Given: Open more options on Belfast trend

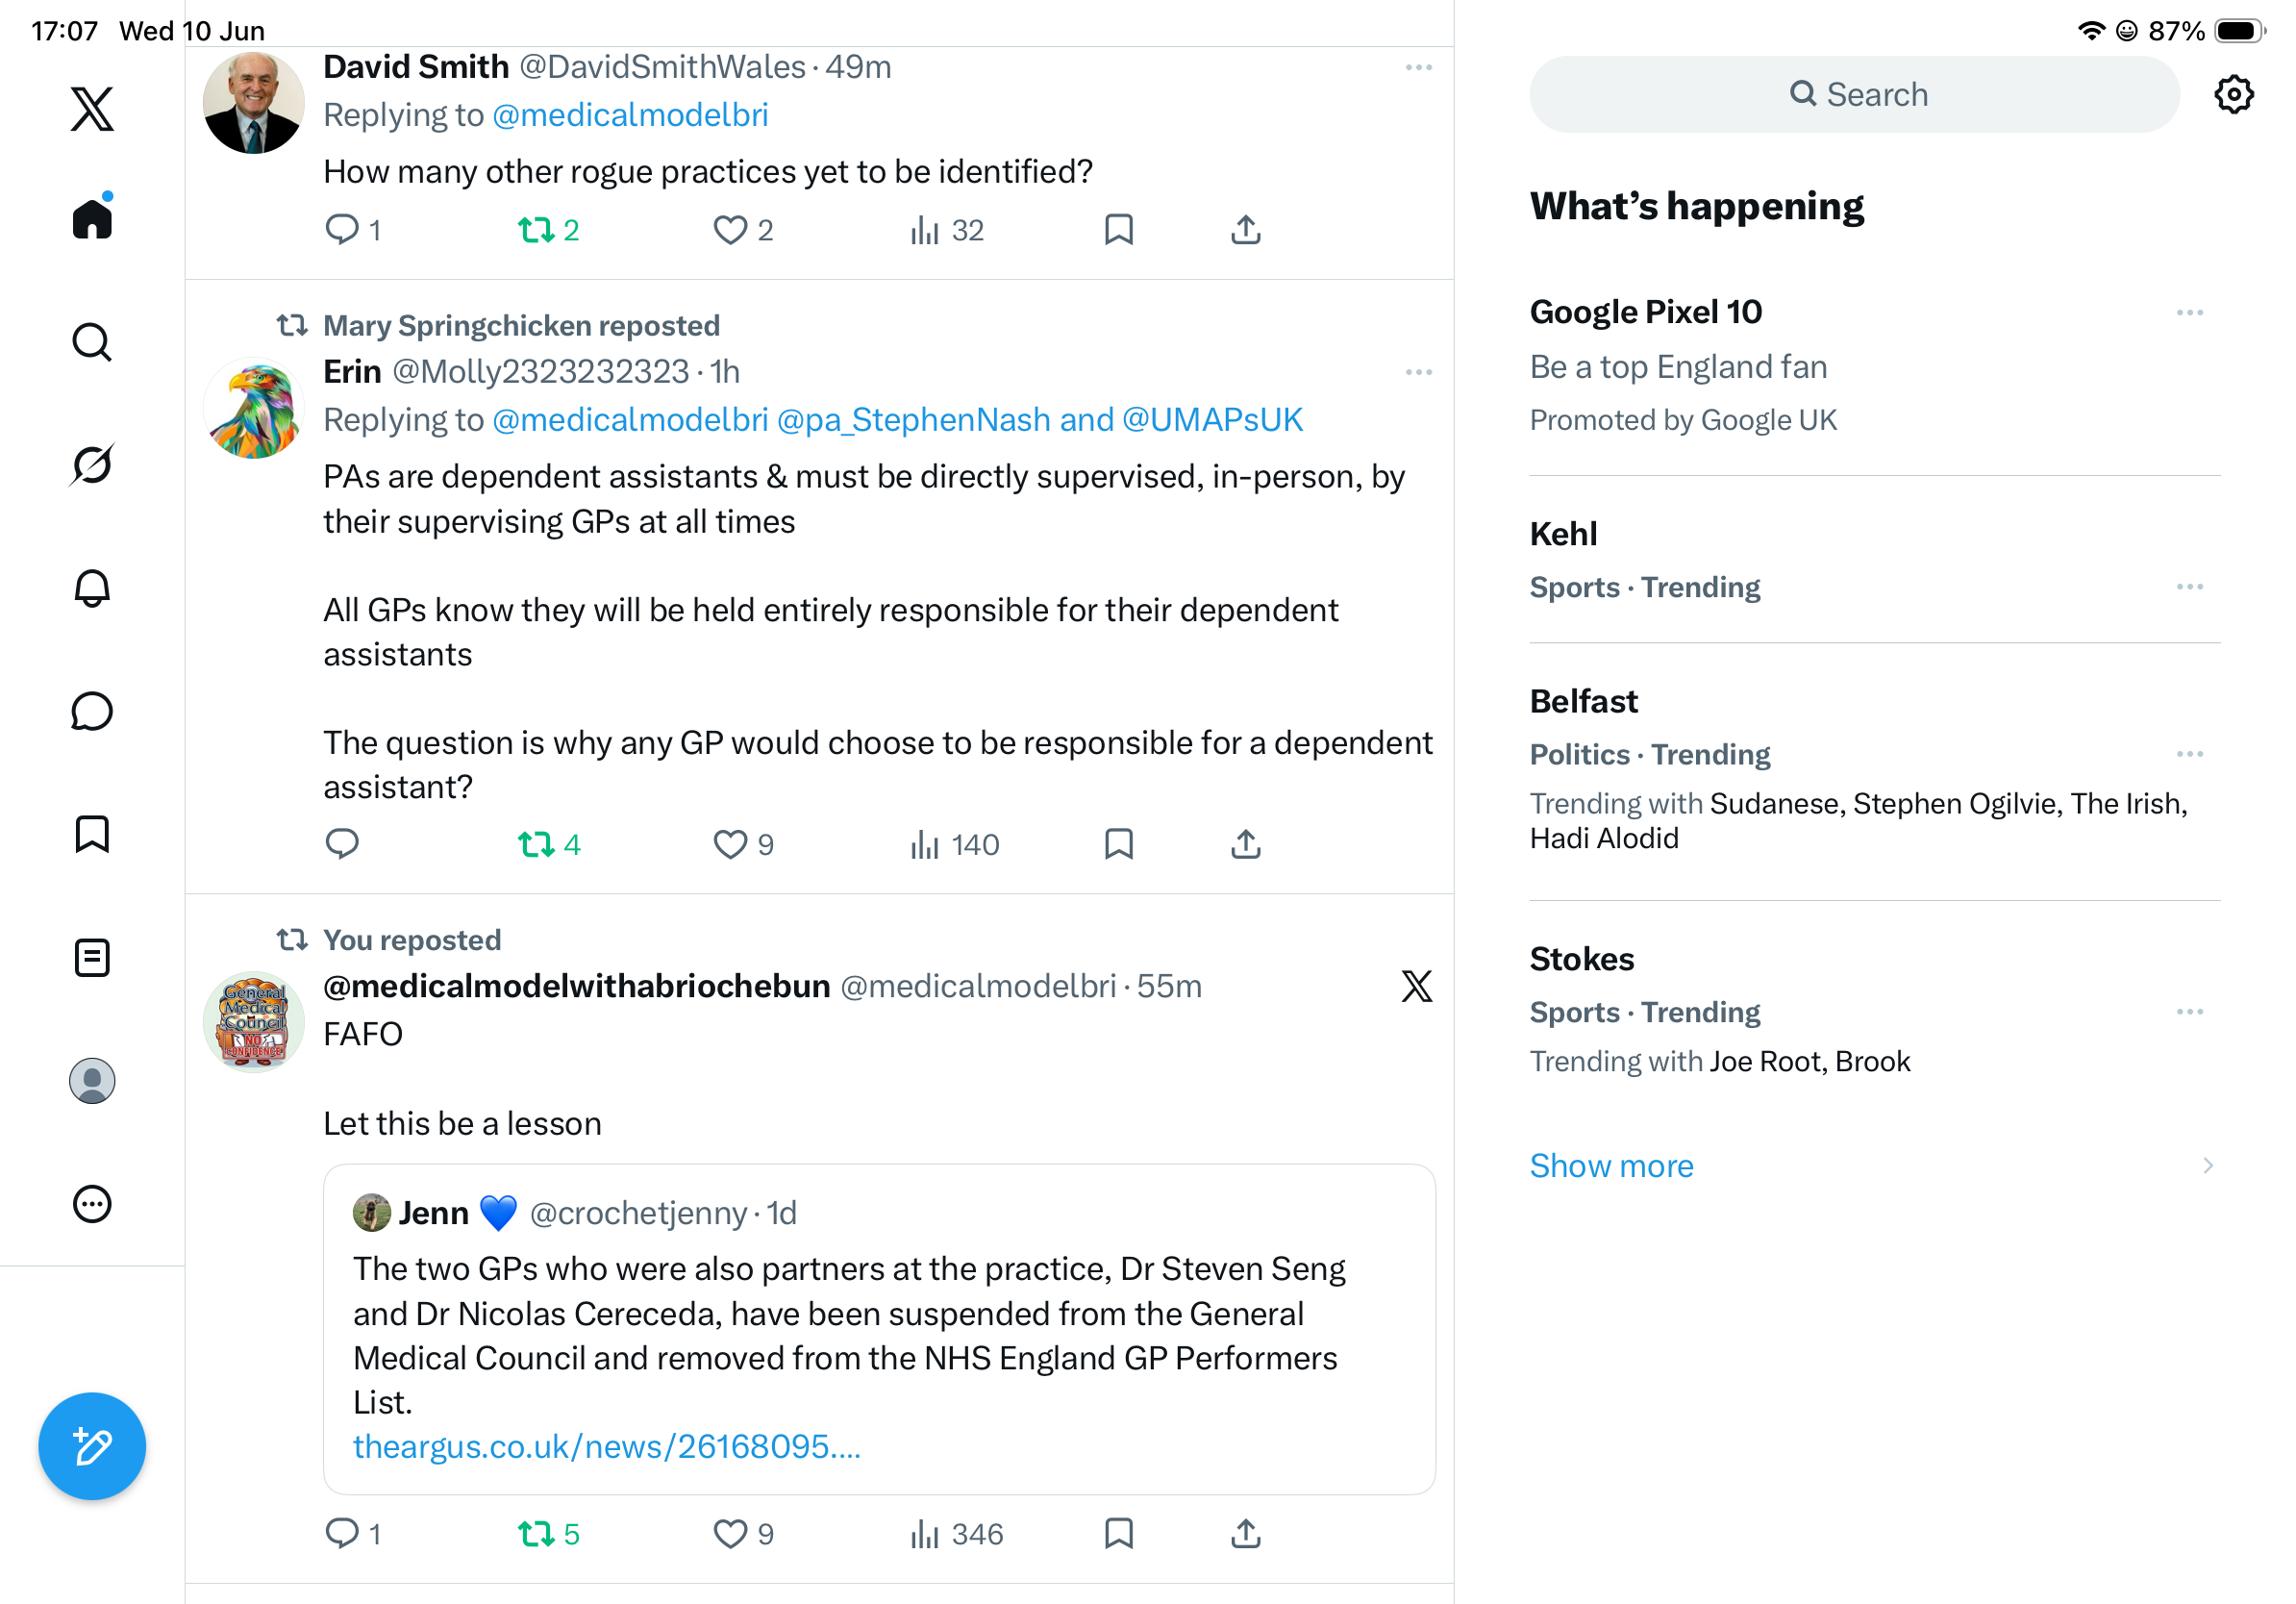Looking at the screenshot, I should click(x=2189, y=754).
